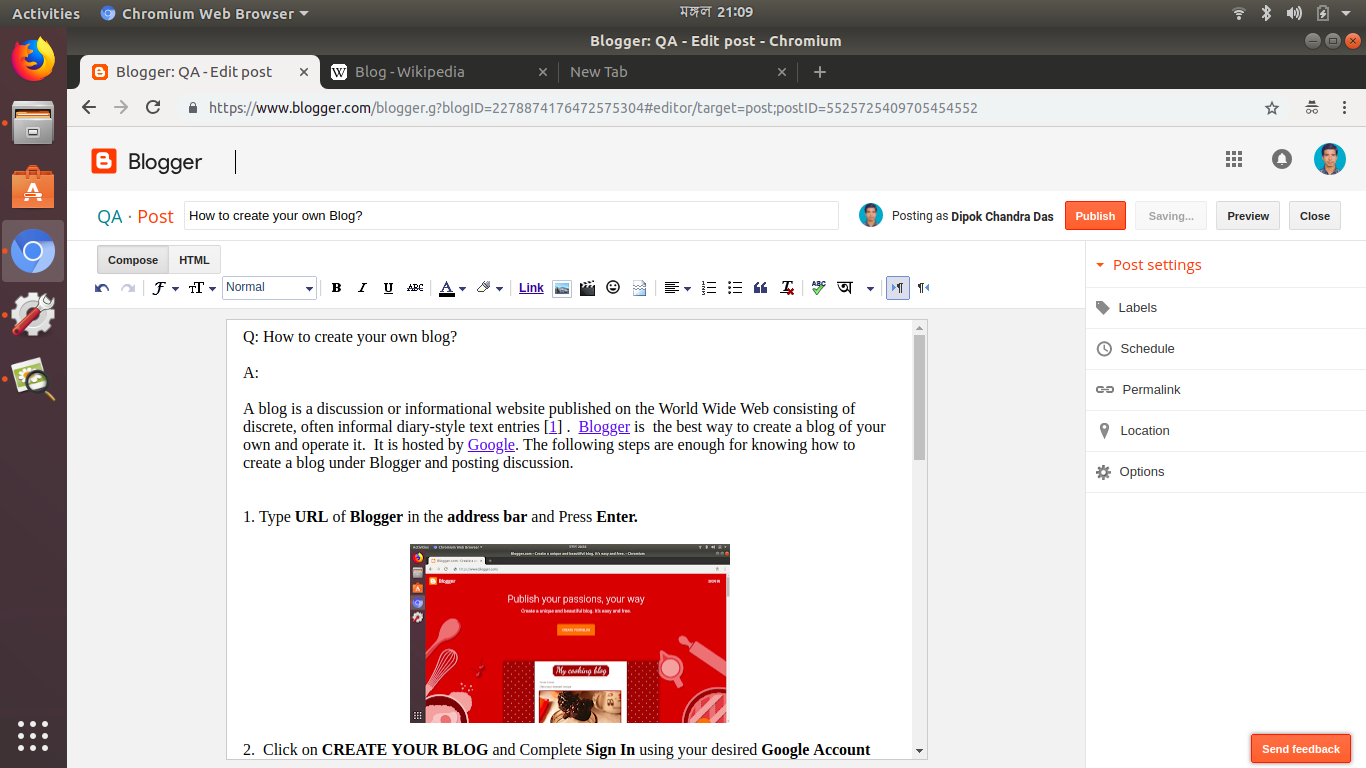Open the text background color picker
Image resolution: width=1366 pixels, height=768 pixels.
coord(489,288)
